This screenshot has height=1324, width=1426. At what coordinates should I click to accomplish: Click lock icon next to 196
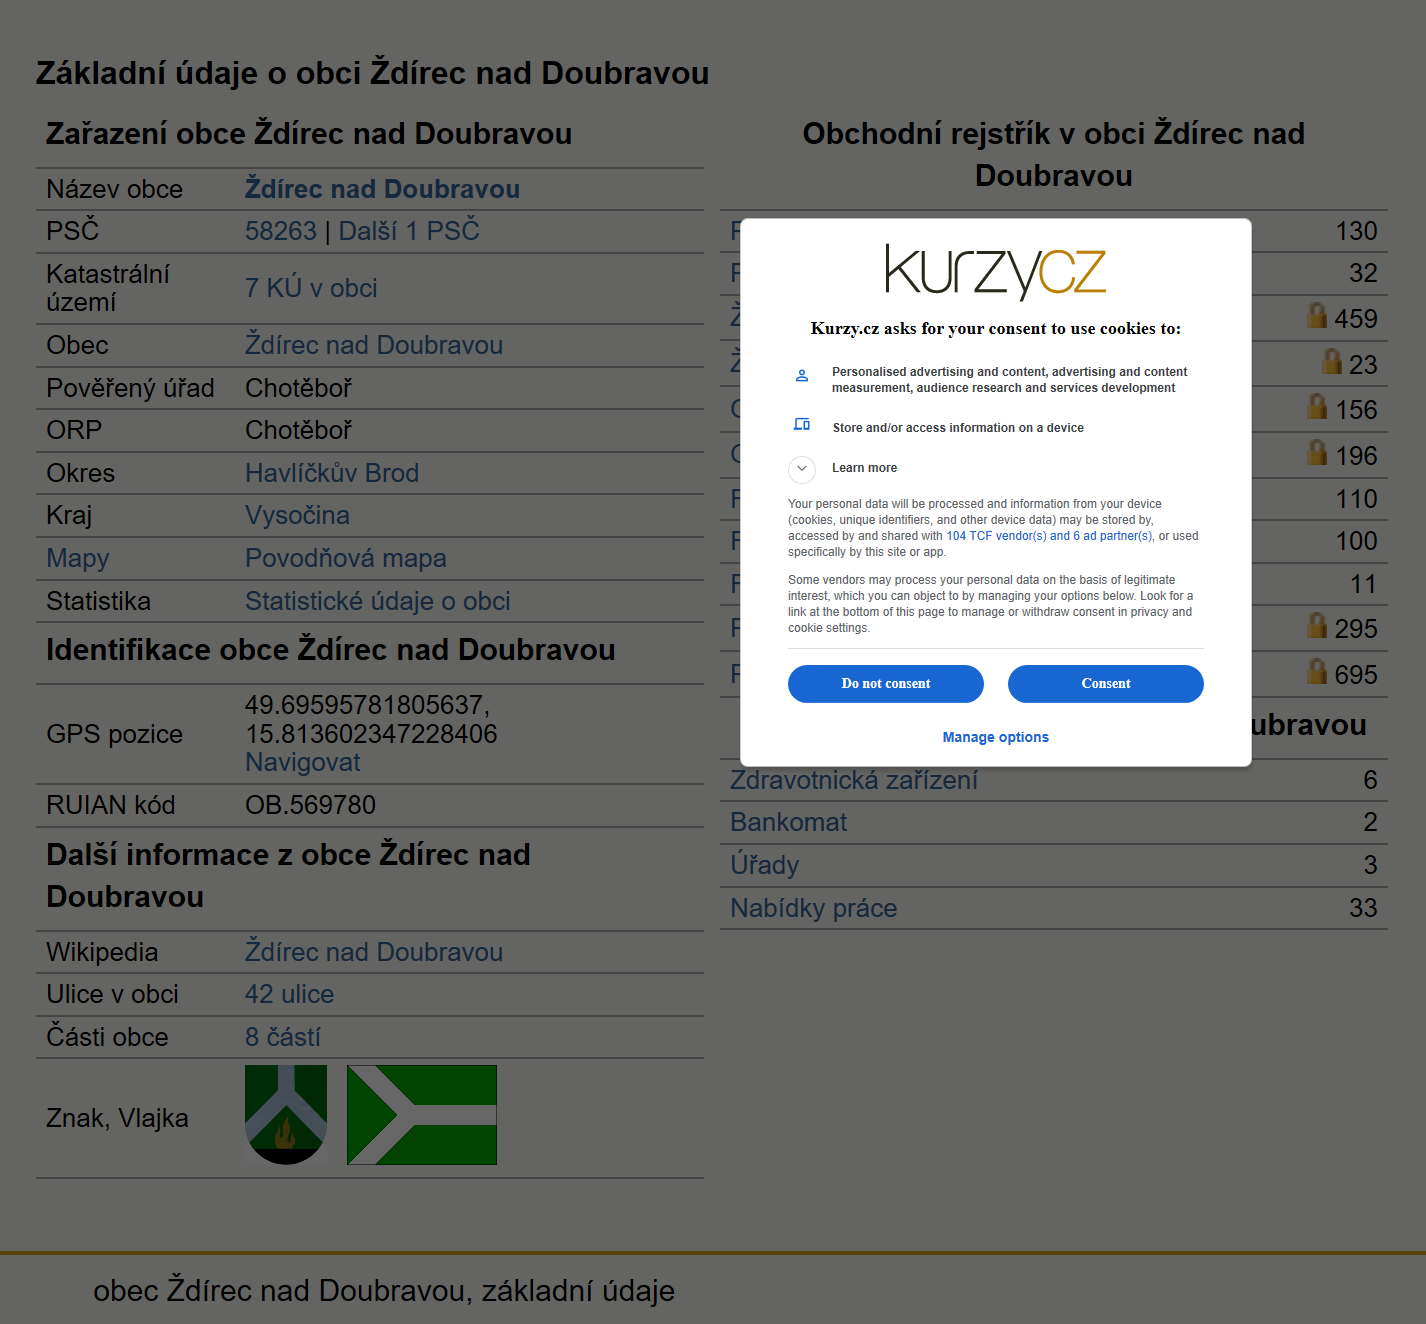click(x=1317, y=452)
